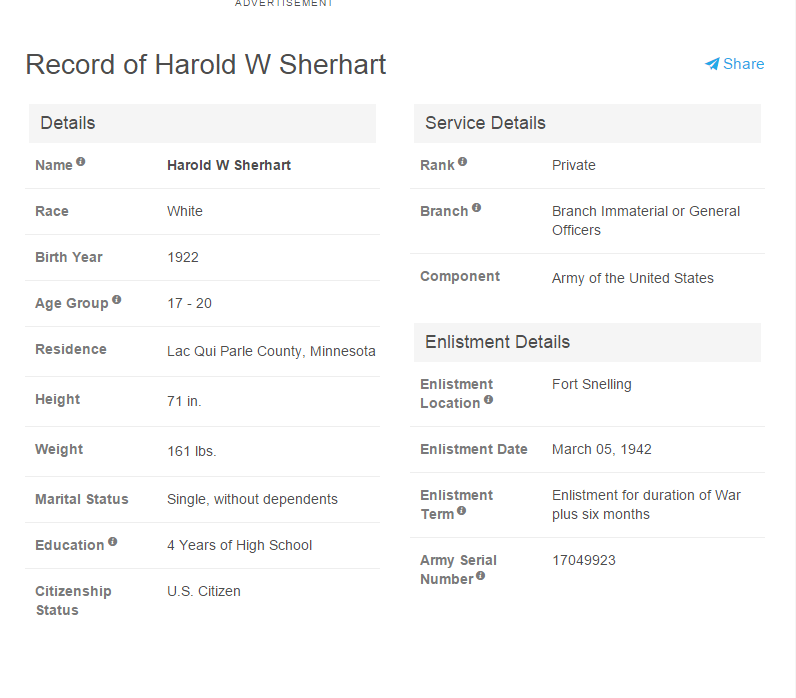
Task: Select the Service Details section header
Action: click(x=485, y=123)
